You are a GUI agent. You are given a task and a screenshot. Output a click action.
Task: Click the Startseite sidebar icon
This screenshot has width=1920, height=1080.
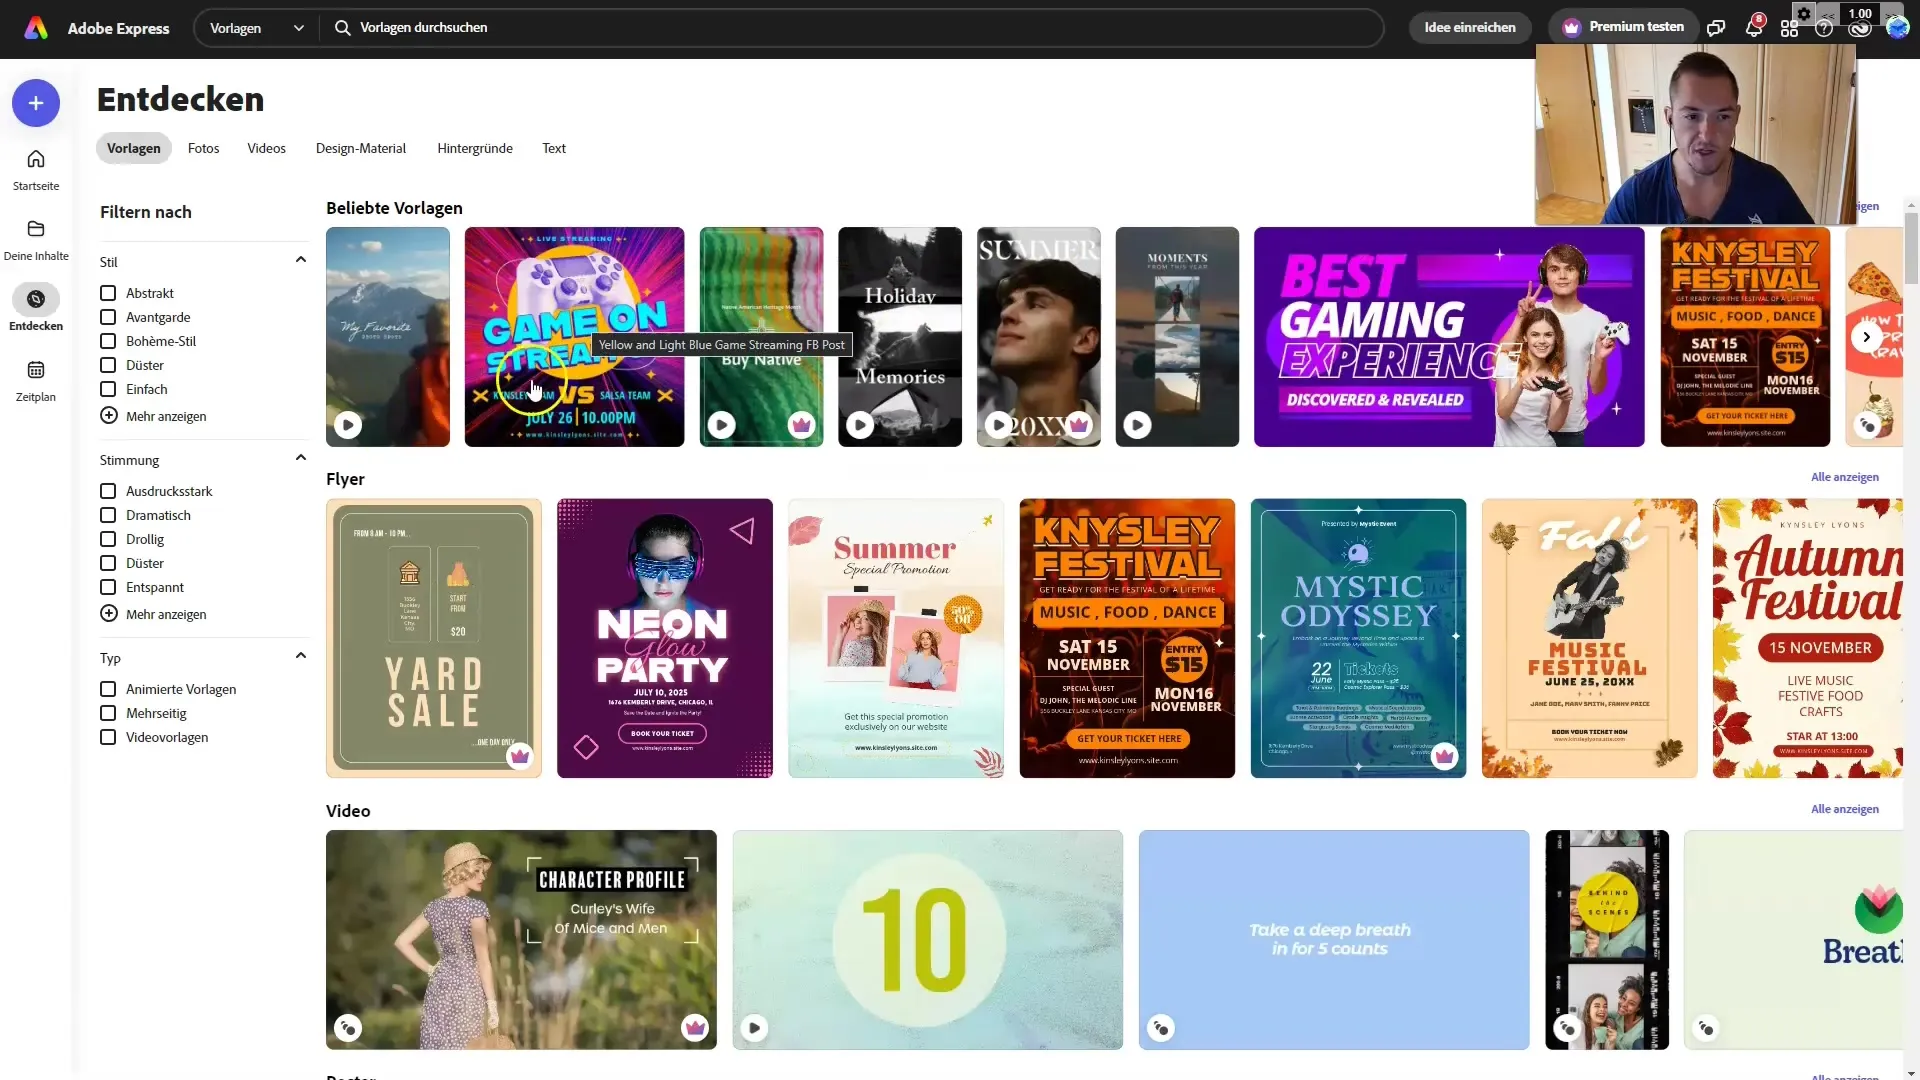[36, 167]
